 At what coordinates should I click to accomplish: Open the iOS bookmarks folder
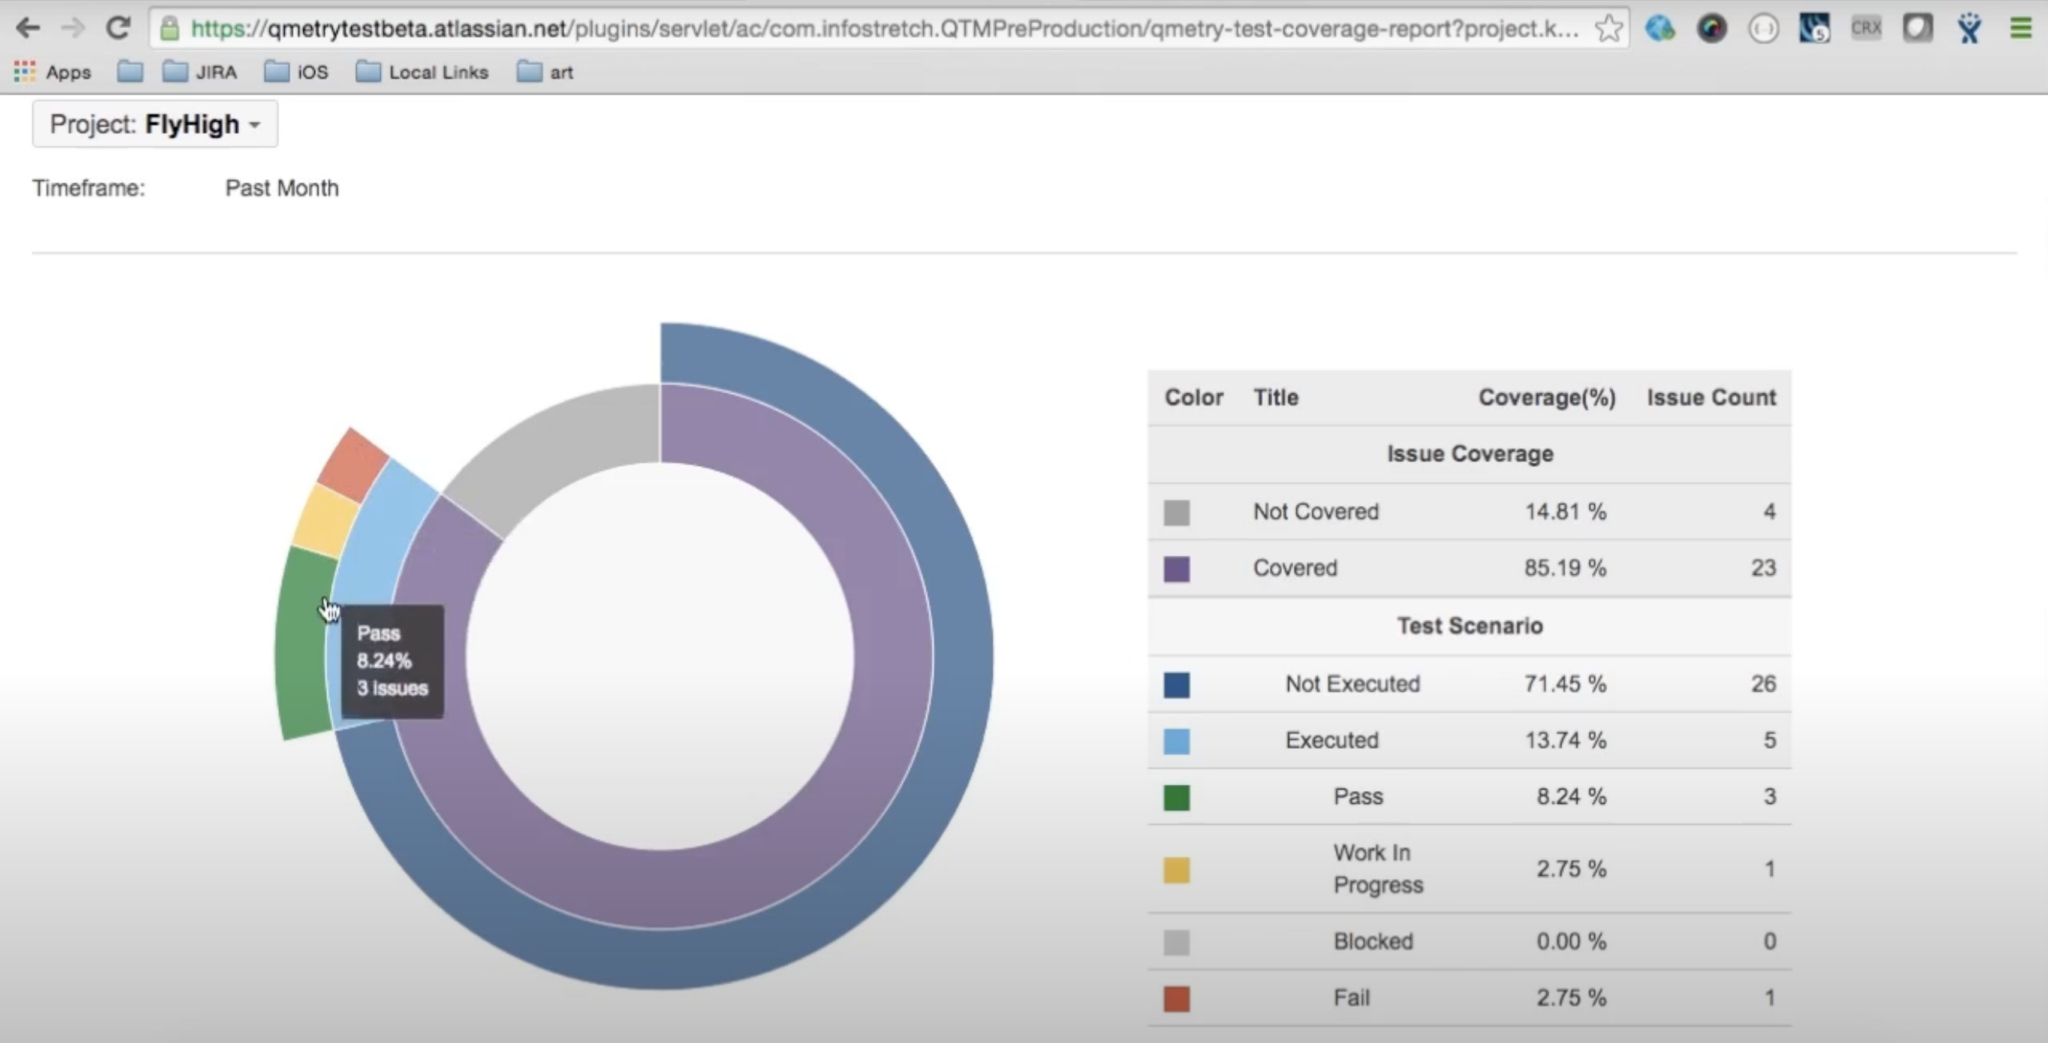(x=296, y=72)
